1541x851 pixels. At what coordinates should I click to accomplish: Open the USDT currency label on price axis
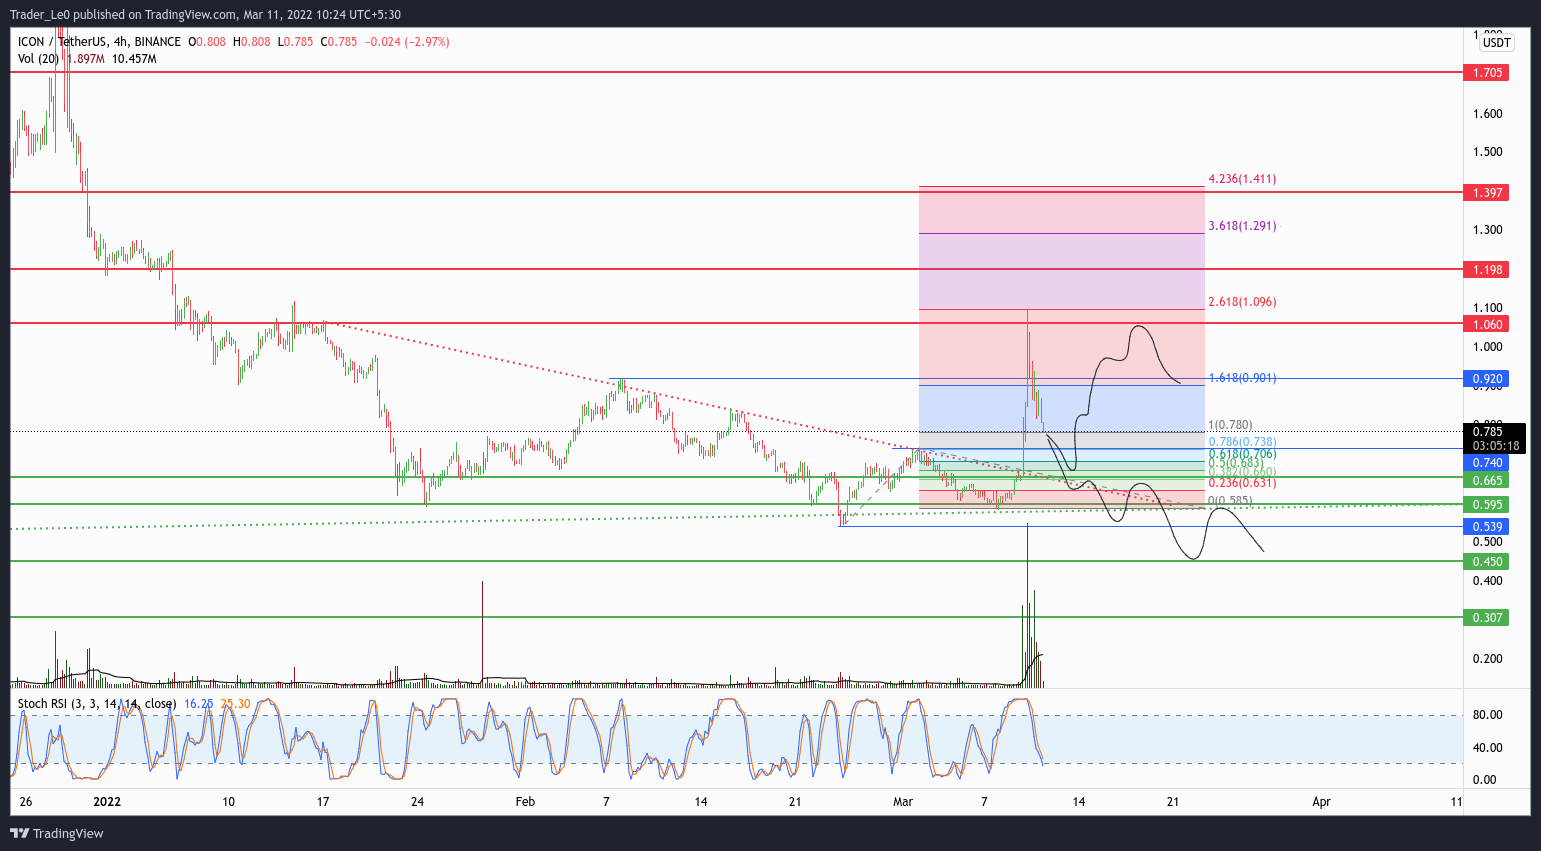click(x=1496, y=43)
